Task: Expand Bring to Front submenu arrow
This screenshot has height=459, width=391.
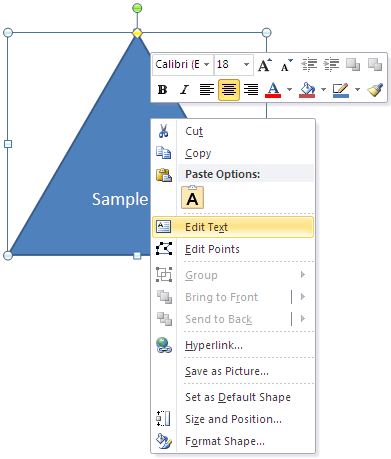Action: click(303, 297)
